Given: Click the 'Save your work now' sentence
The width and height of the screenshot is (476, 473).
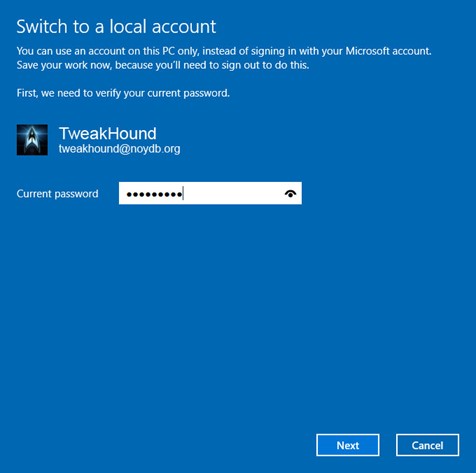Looking at the screenshot, I should tap(163, 65).
